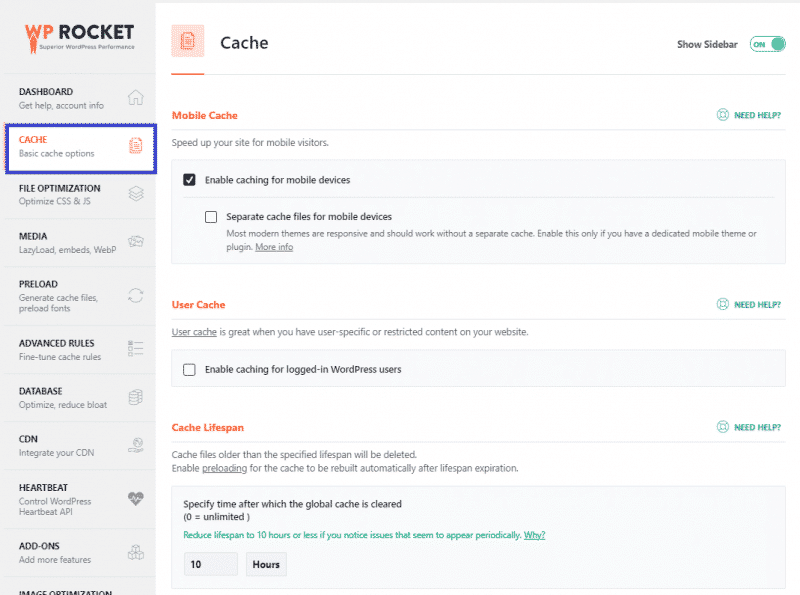Screen dimensions: 800x595
Task: Open the Hours unit dropdown
Action: (x=265, y=564)
